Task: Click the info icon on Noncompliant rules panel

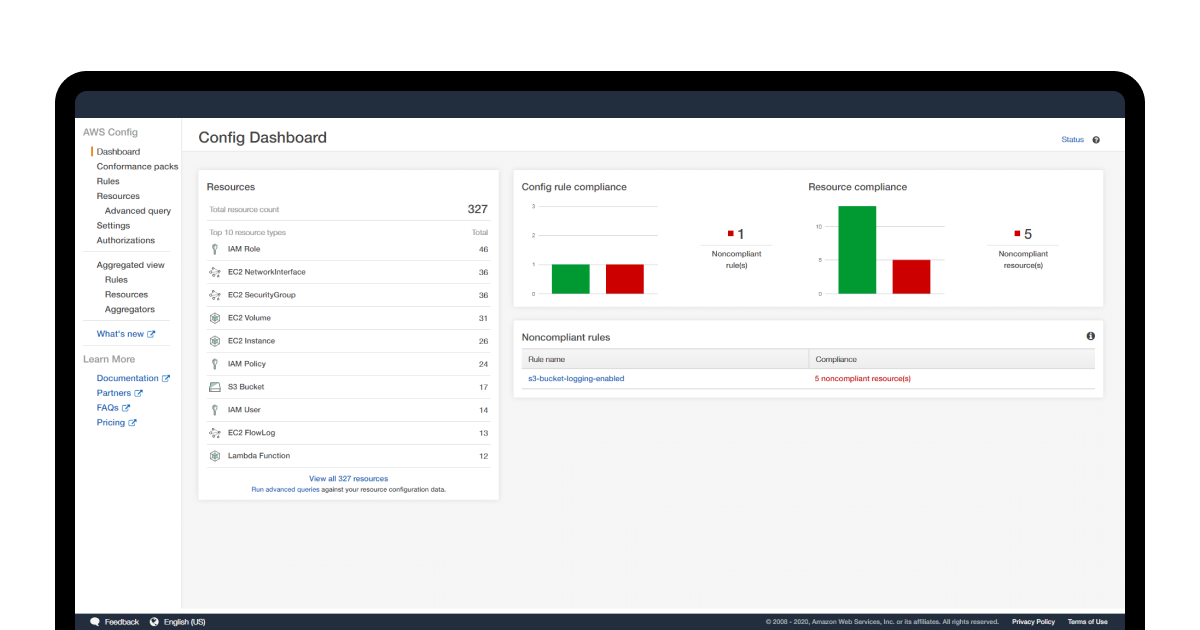Action: pyautogui.click(x=1090, y=337)
